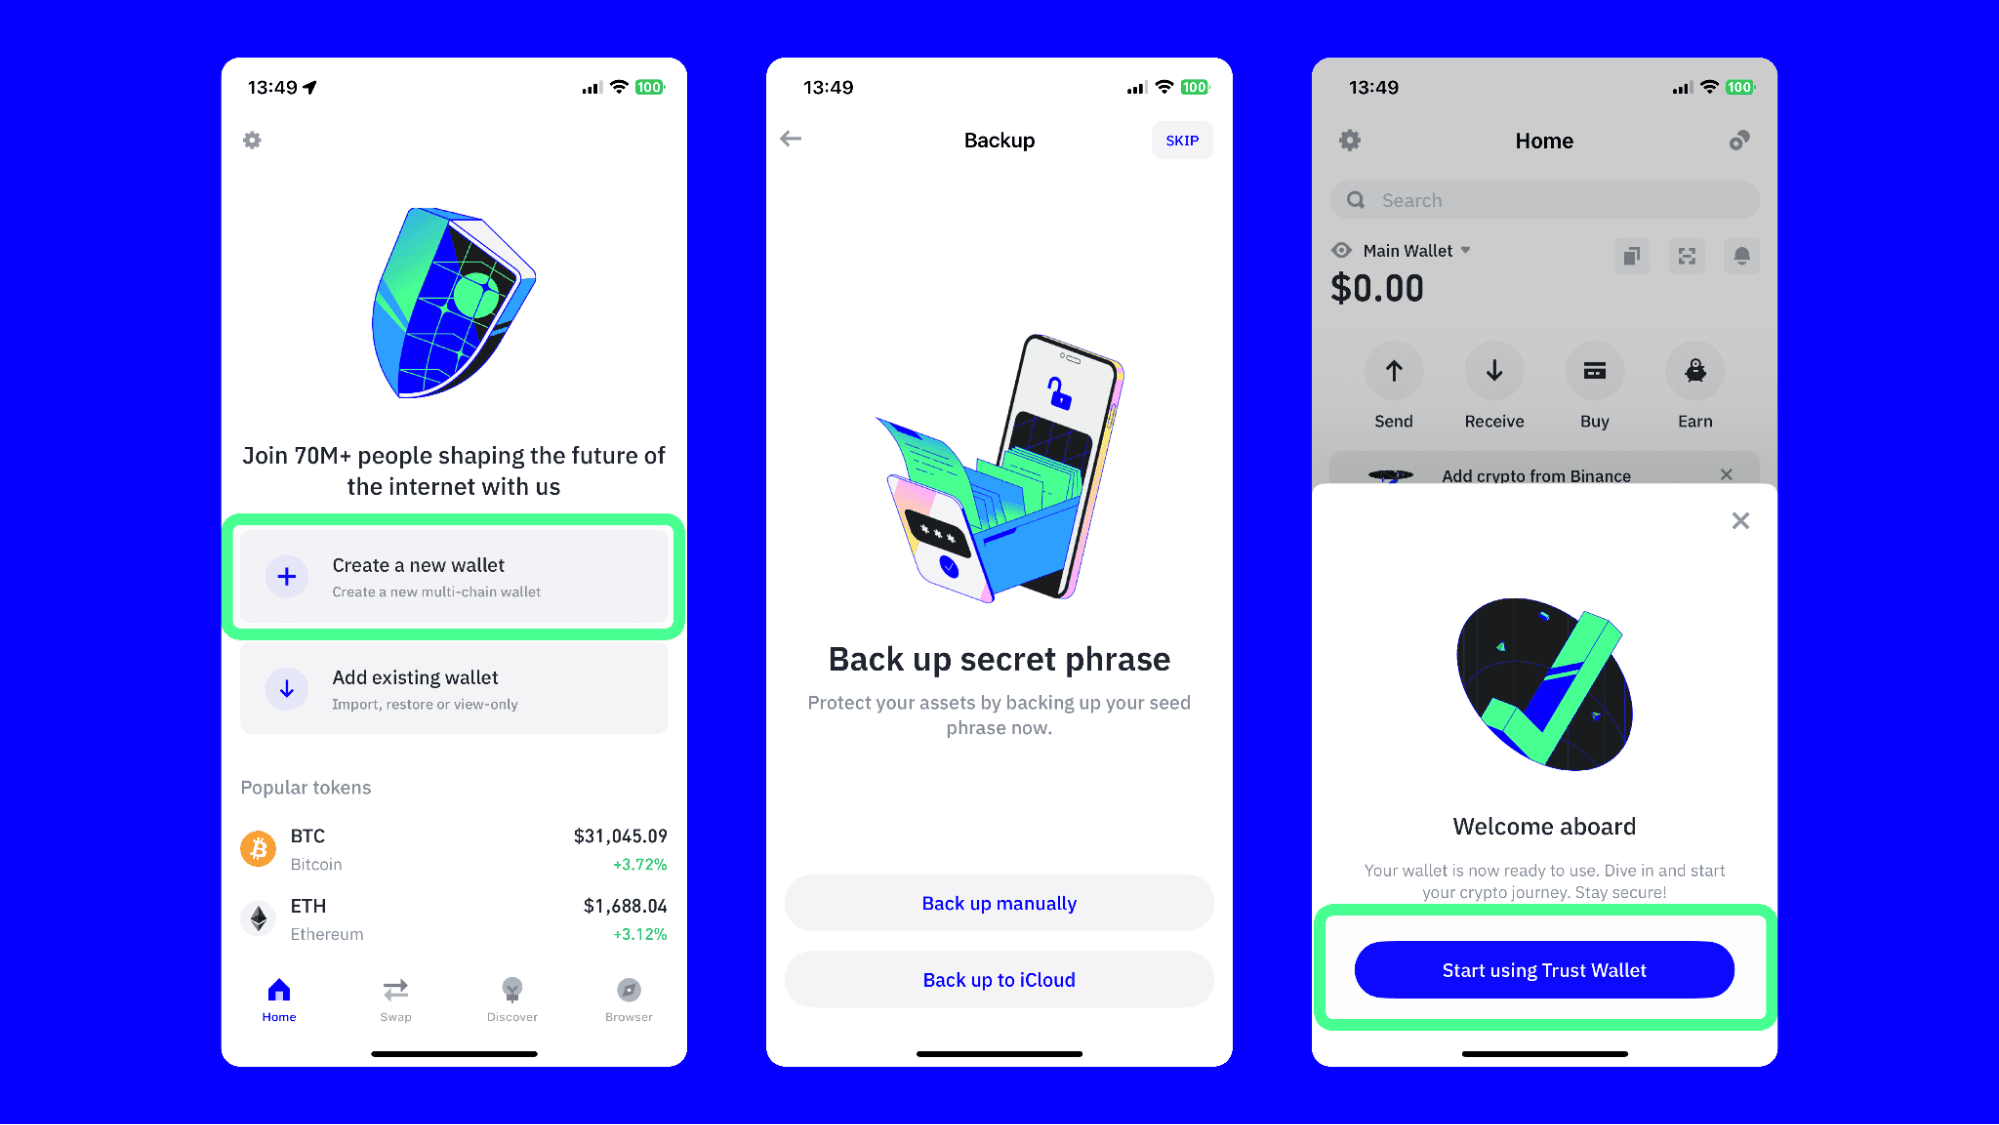Click the Add existing wallet expander
The height and width of the screenshot is (1125, 1999).
click(453, 687)
